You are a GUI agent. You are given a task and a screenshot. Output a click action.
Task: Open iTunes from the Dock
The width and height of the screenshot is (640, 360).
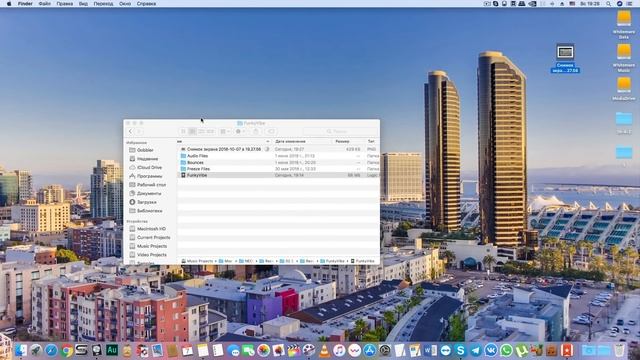(339, 350)
